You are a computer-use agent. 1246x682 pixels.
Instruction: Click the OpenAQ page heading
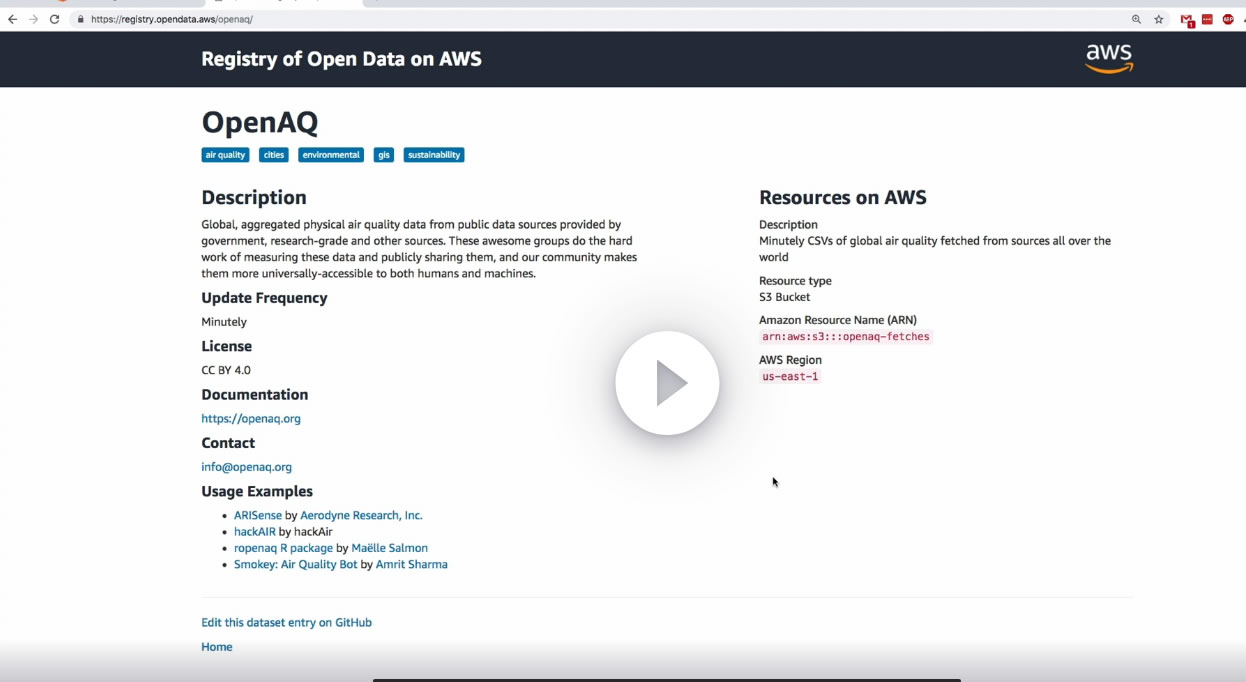tap(260, 122)
